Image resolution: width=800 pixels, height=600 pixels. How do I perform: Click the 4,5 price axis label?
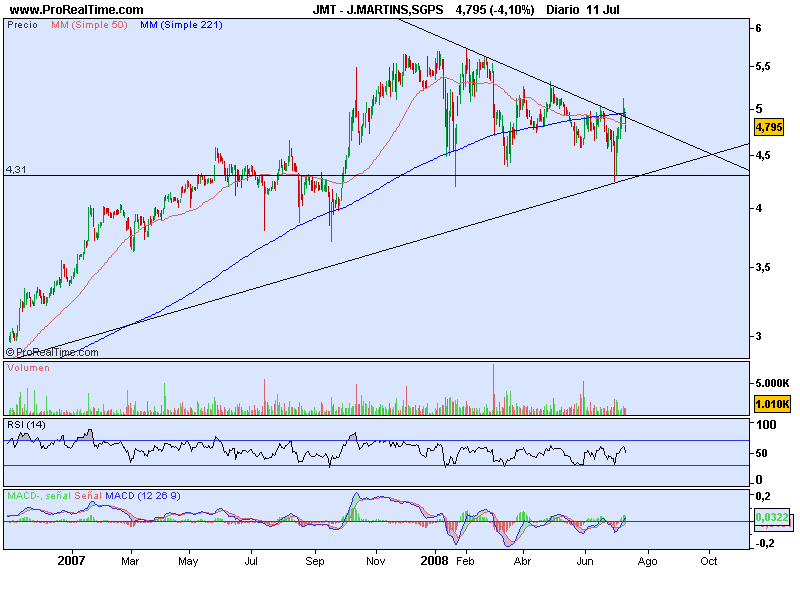coord(762,156)
